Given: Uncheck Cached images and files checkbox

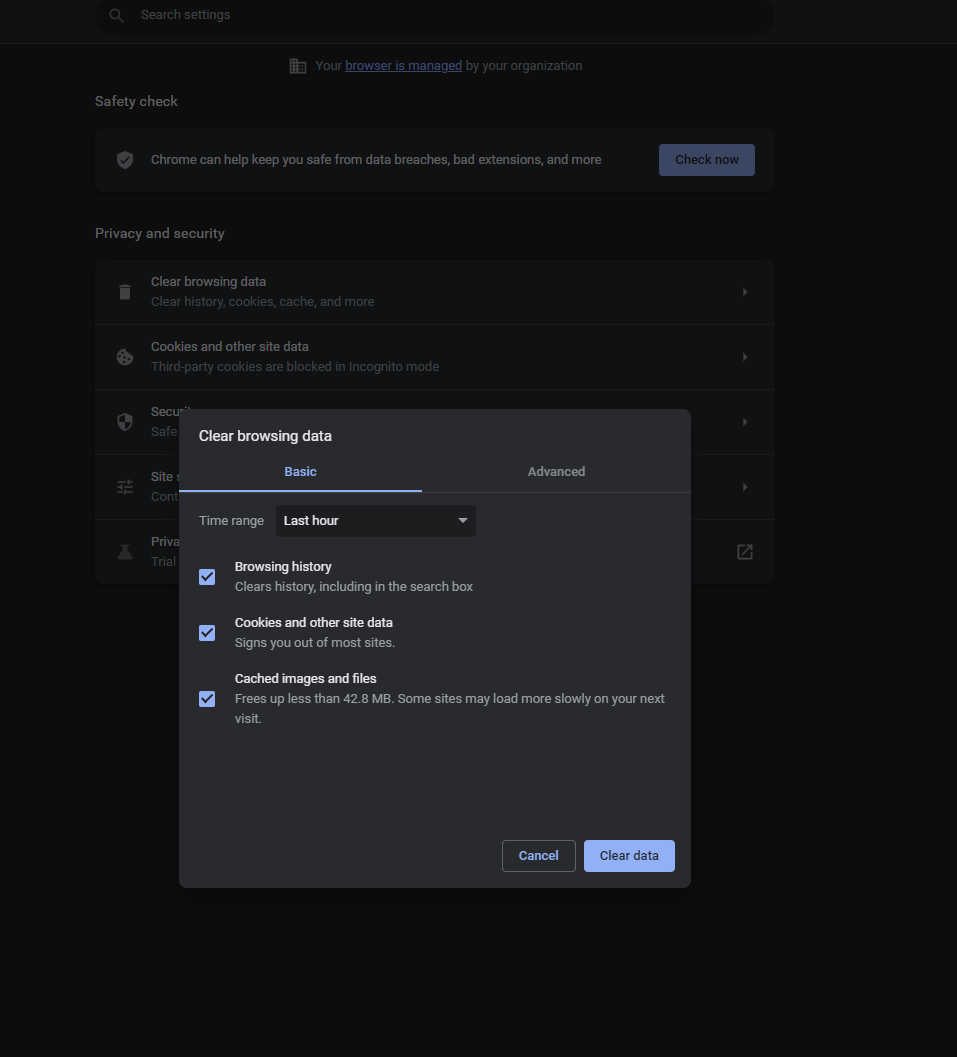Looking at the screenshot, I should pyautogui.click(x=207, y=699).
